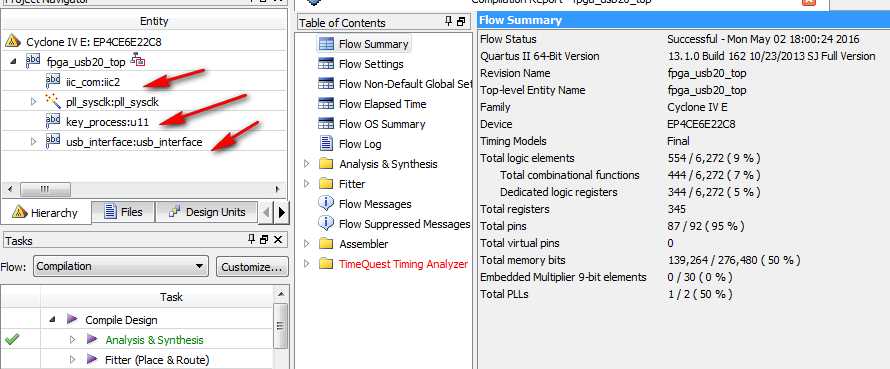Pin the Table of Contents panel
Image resolution: width=890 pixels, height=369 pixels.
click(448, 22)
